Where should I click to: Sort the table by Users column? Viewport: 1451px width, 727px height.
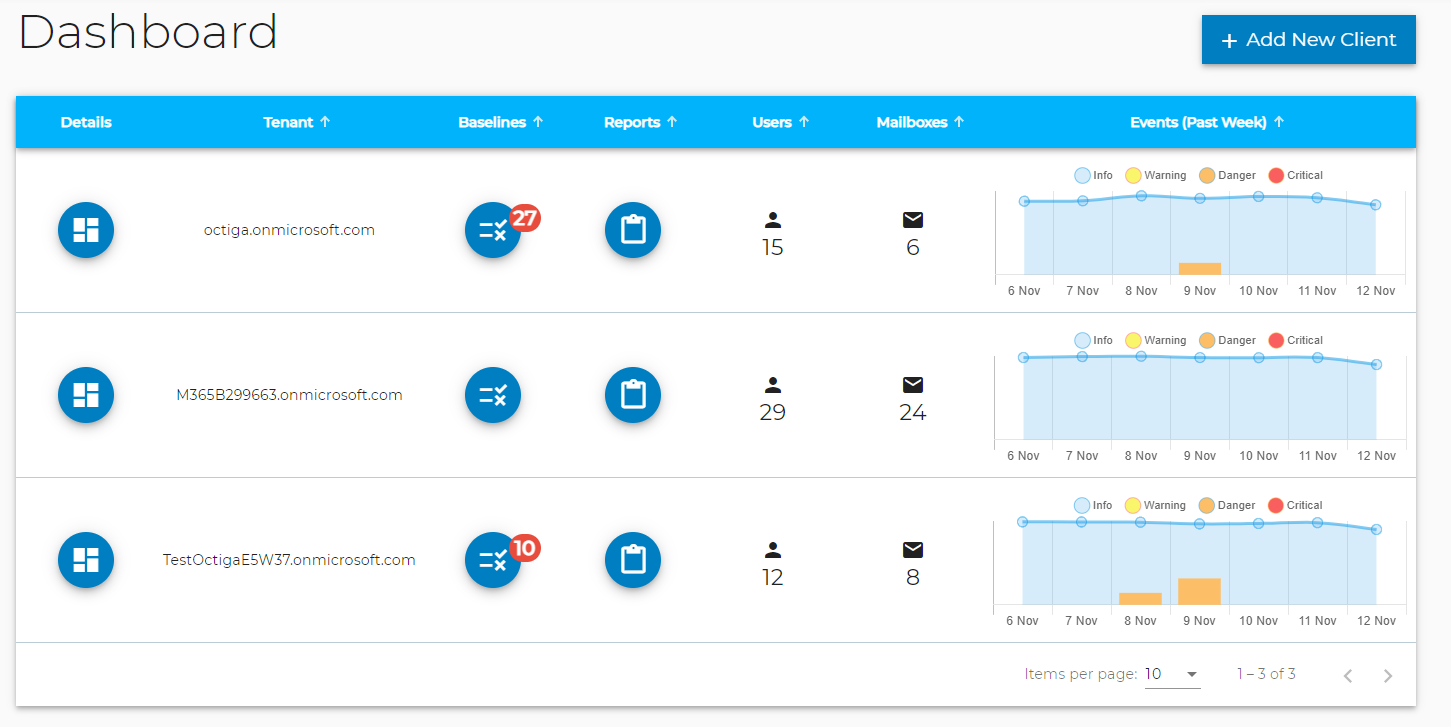779,121
